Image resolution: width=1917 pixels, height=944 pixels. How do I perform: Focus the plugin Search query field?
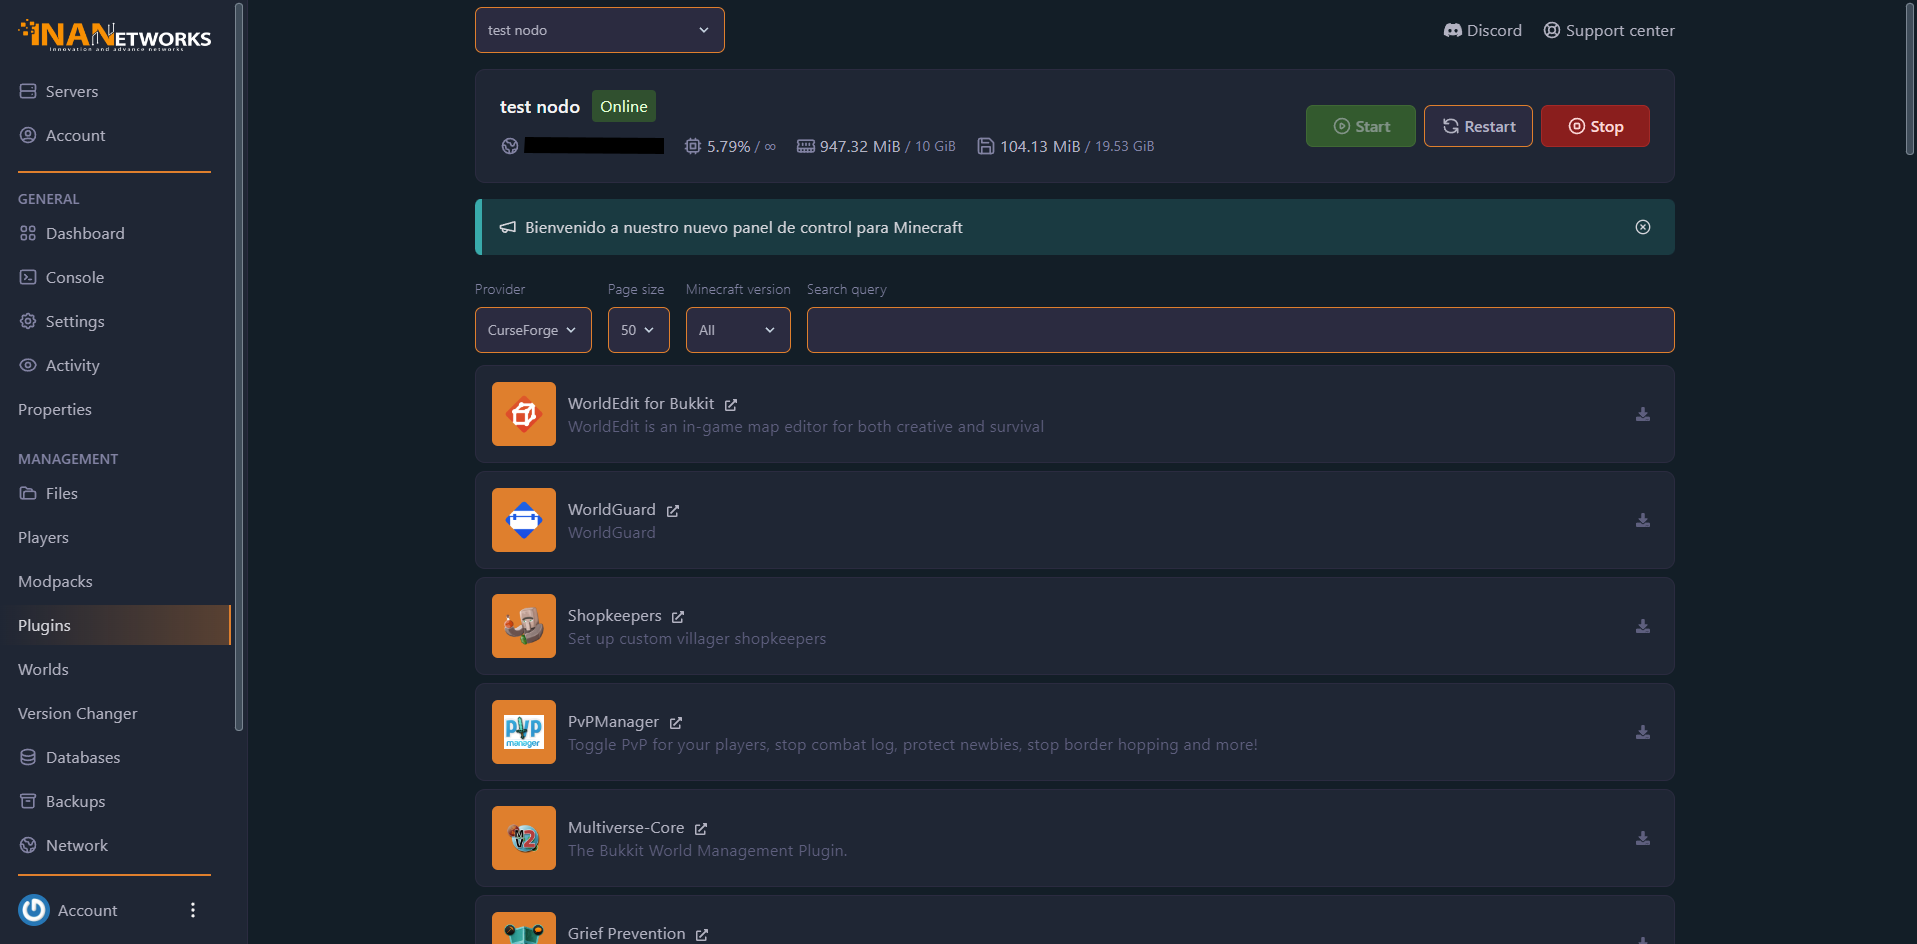coord(1240,330)
